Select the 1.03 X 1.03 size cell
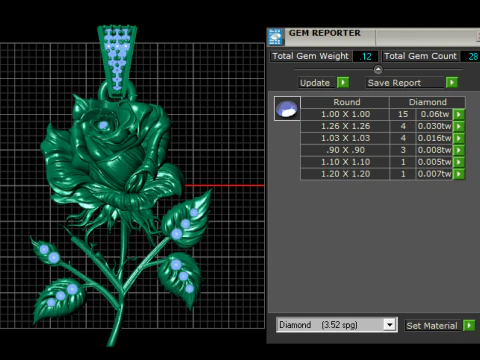The height and width of the screenshot is (360, 480). 345,138
